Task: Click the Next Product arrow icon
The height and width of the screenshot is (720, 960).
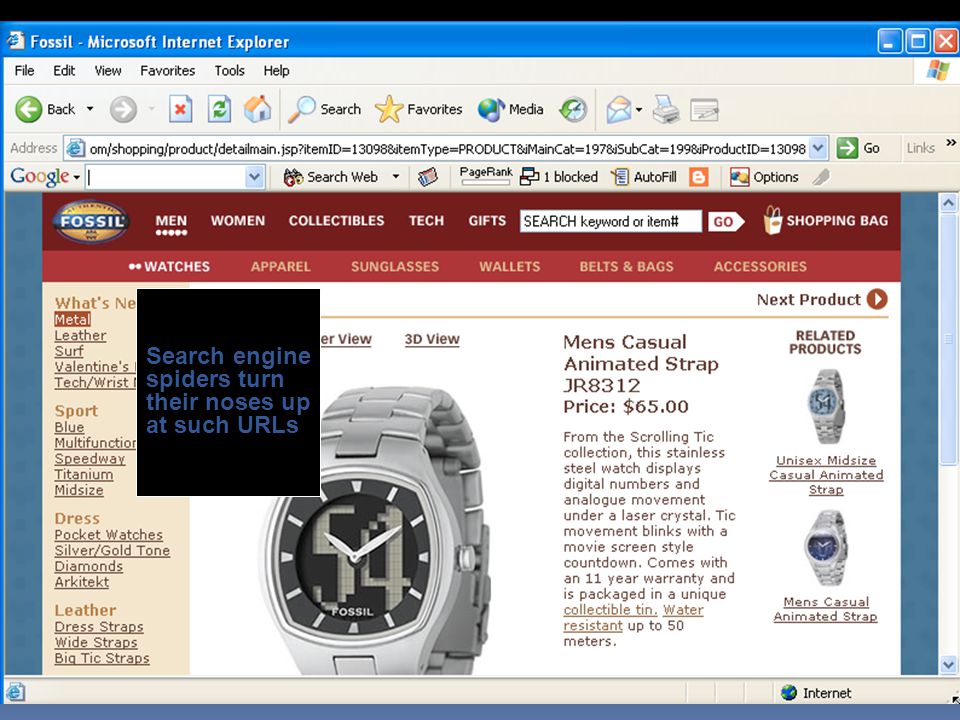Action: [x=877, y=299]
